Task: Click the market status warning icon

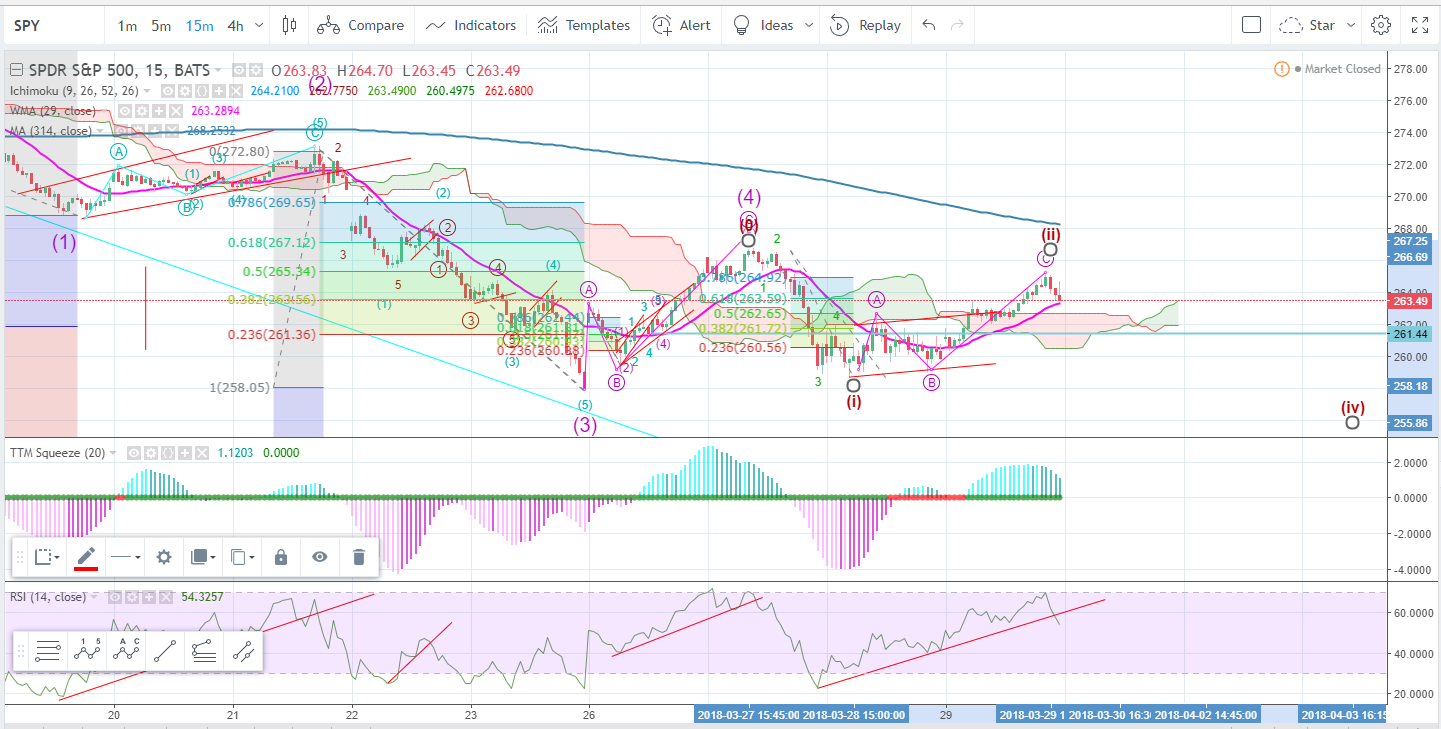Action: pos(1281,69)
